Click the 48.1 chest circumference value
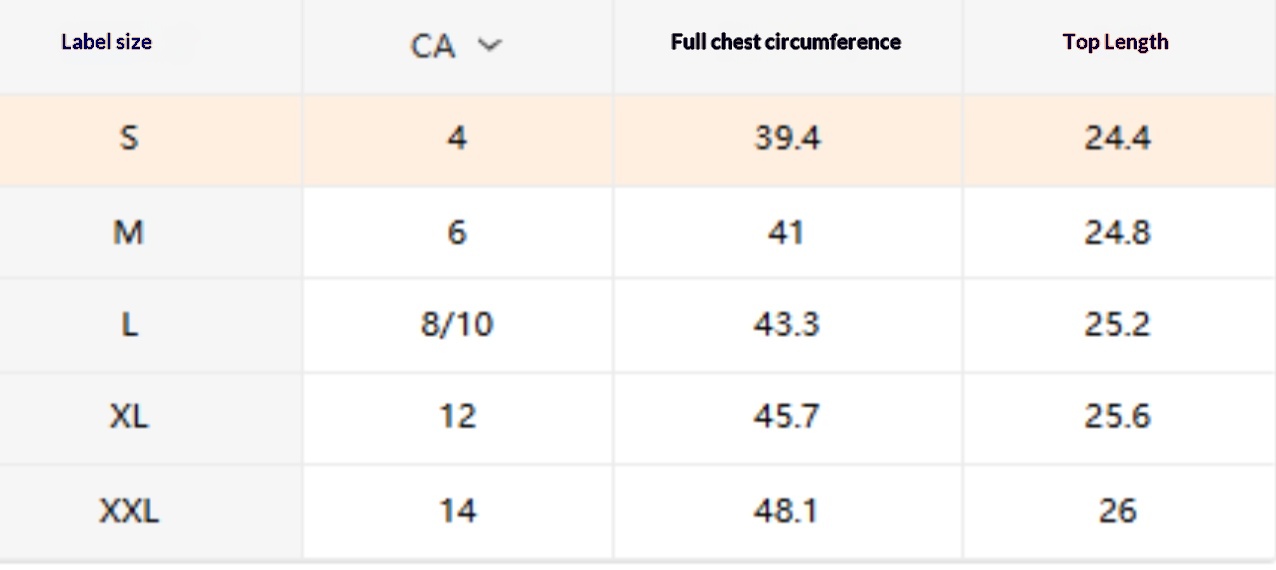The image size is (1276, 570). pyautogui.click(x=787, y=512)
